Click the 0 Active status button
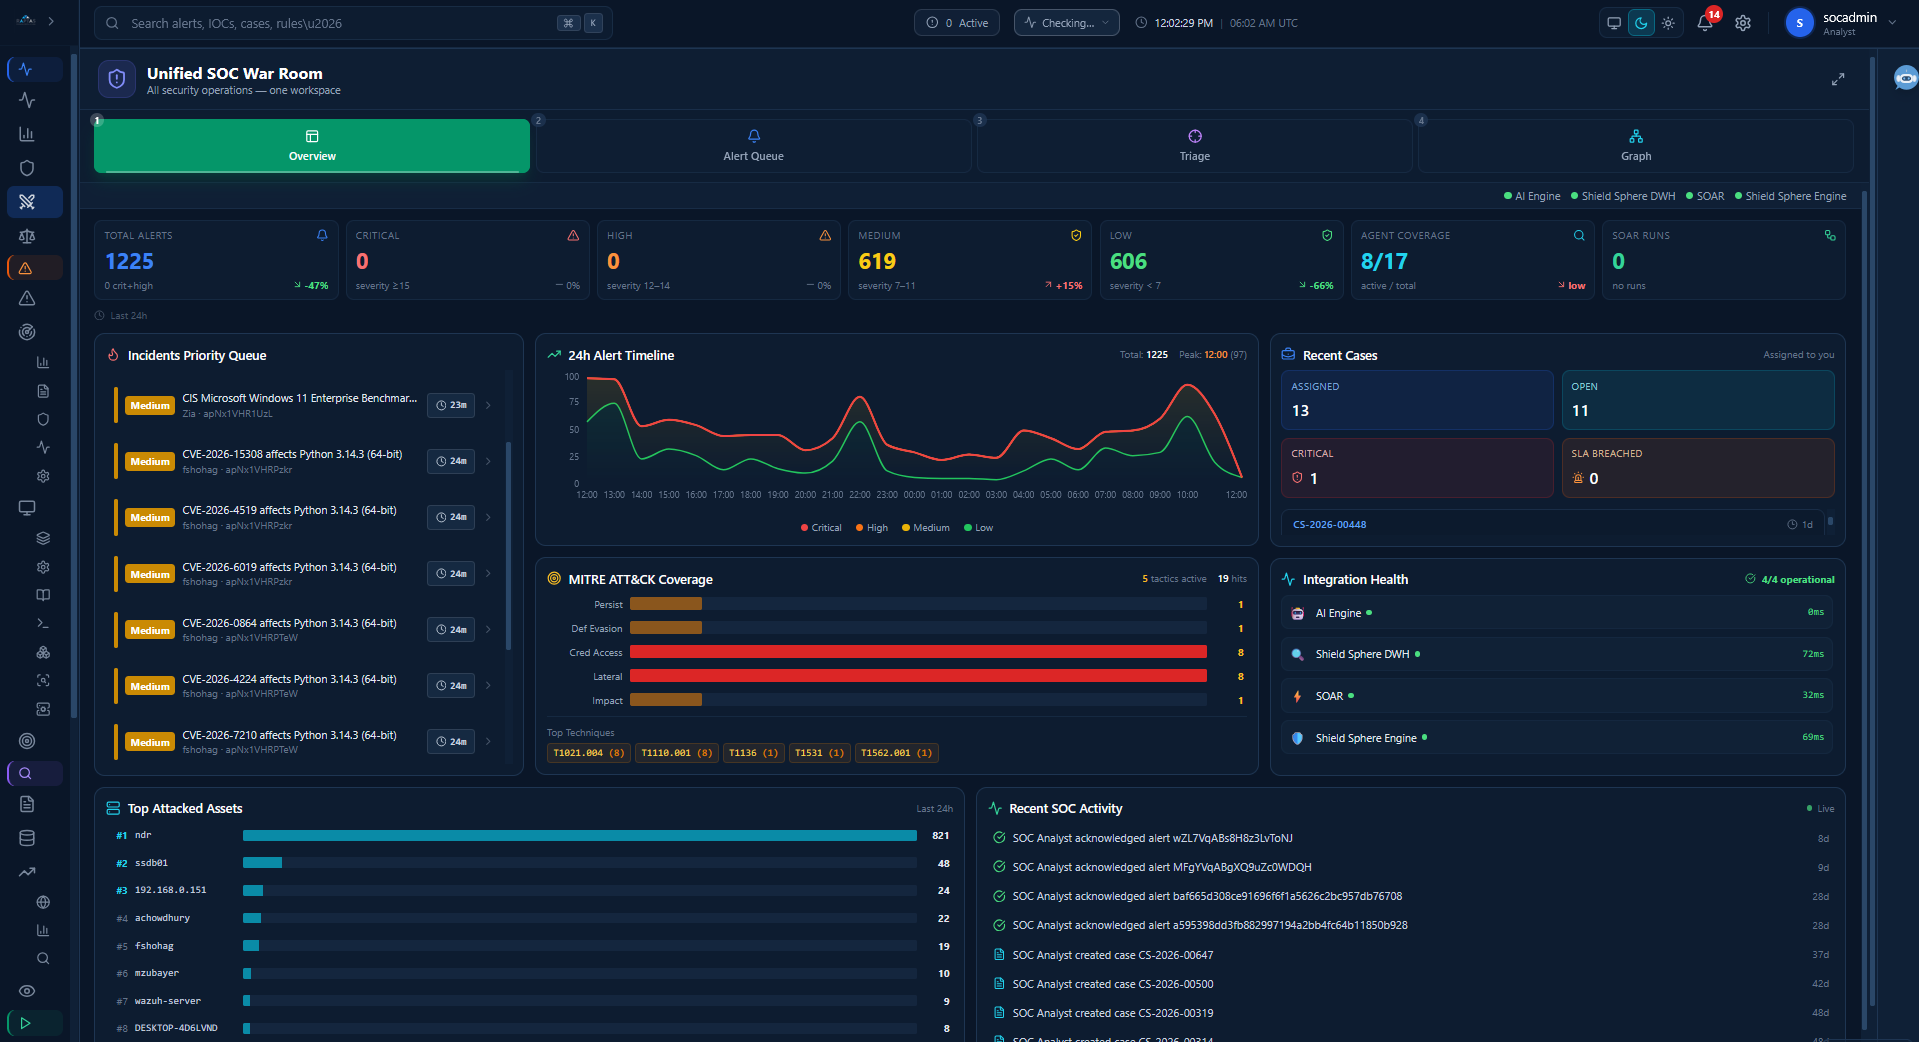Viewport: 1919px width, 1042px height. click(957, 23)
